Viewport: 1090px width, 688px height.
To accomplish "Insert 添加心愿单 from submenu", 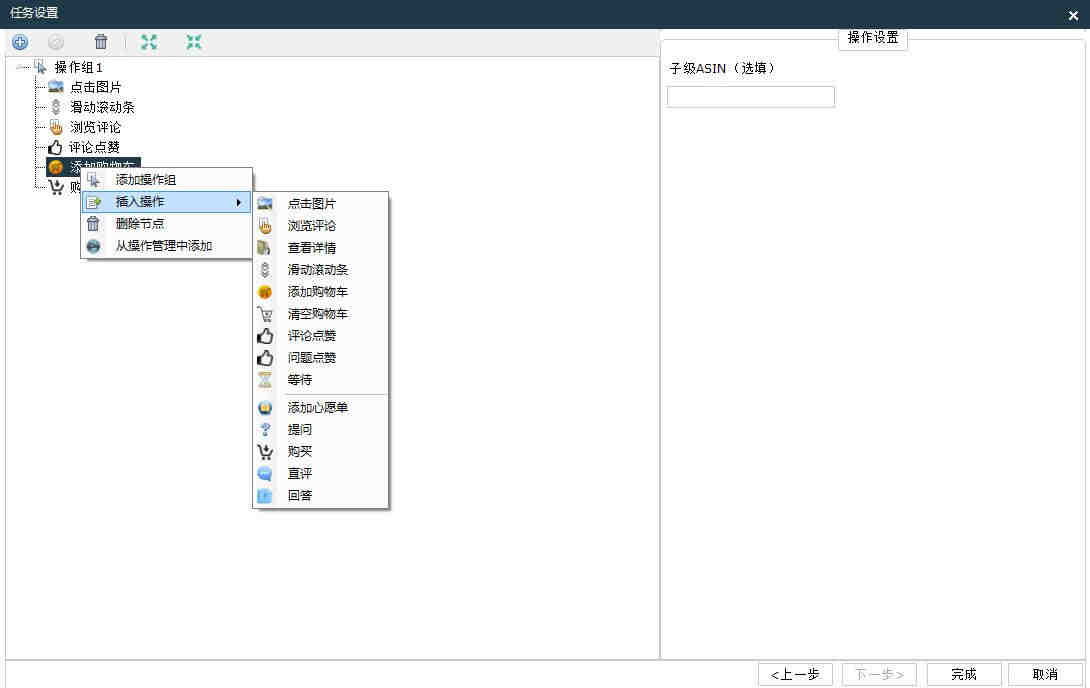I will (320, 408).
